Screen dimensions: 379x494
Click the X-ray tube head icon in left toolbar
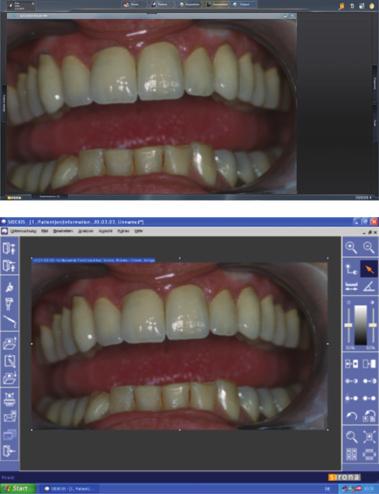pyautogui.click(x=9, y=287)
